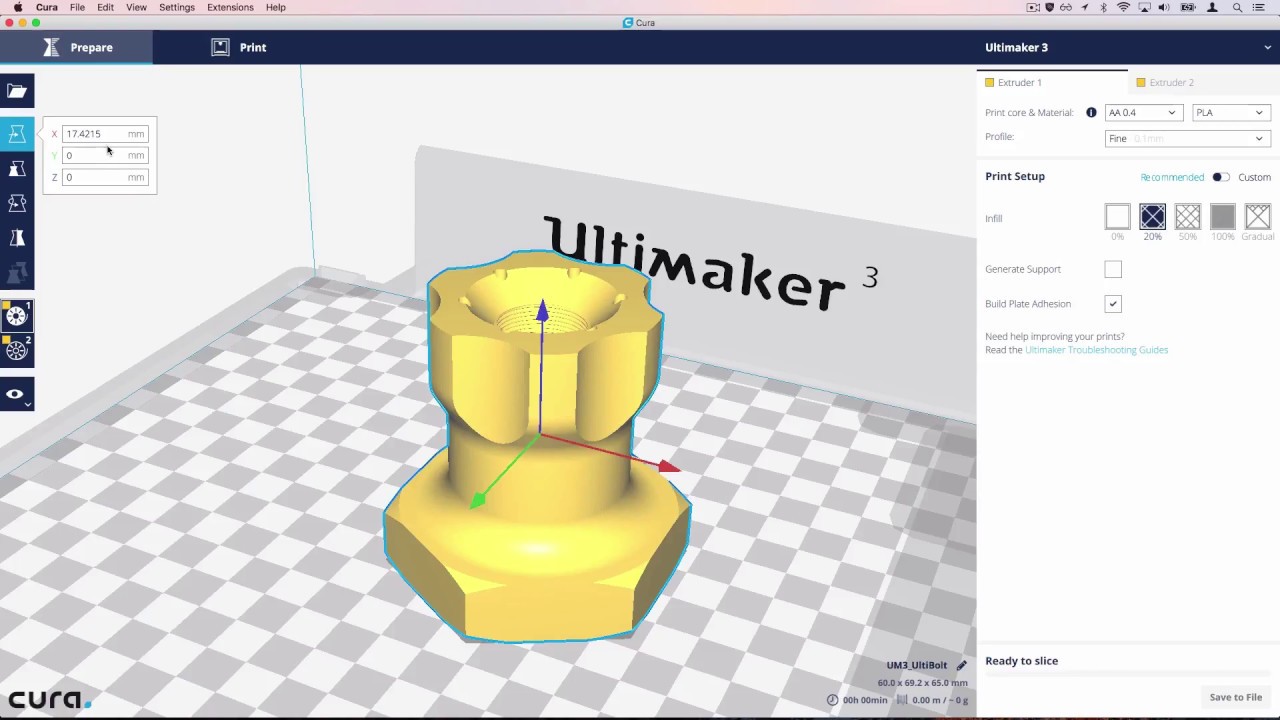The height and width of the screenshot is (720, 1280).
Task: Select the Rotate tool
Action: tap(16, 203)
